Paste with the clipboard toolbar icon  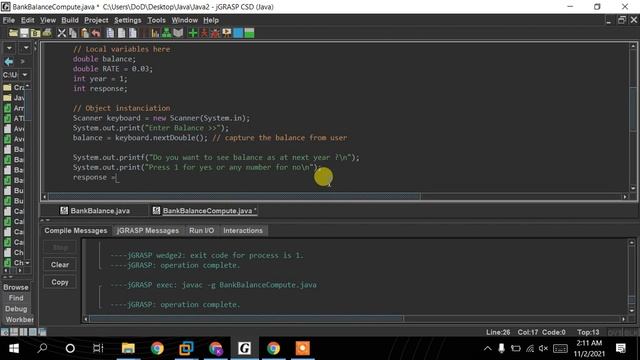[84, 33]
